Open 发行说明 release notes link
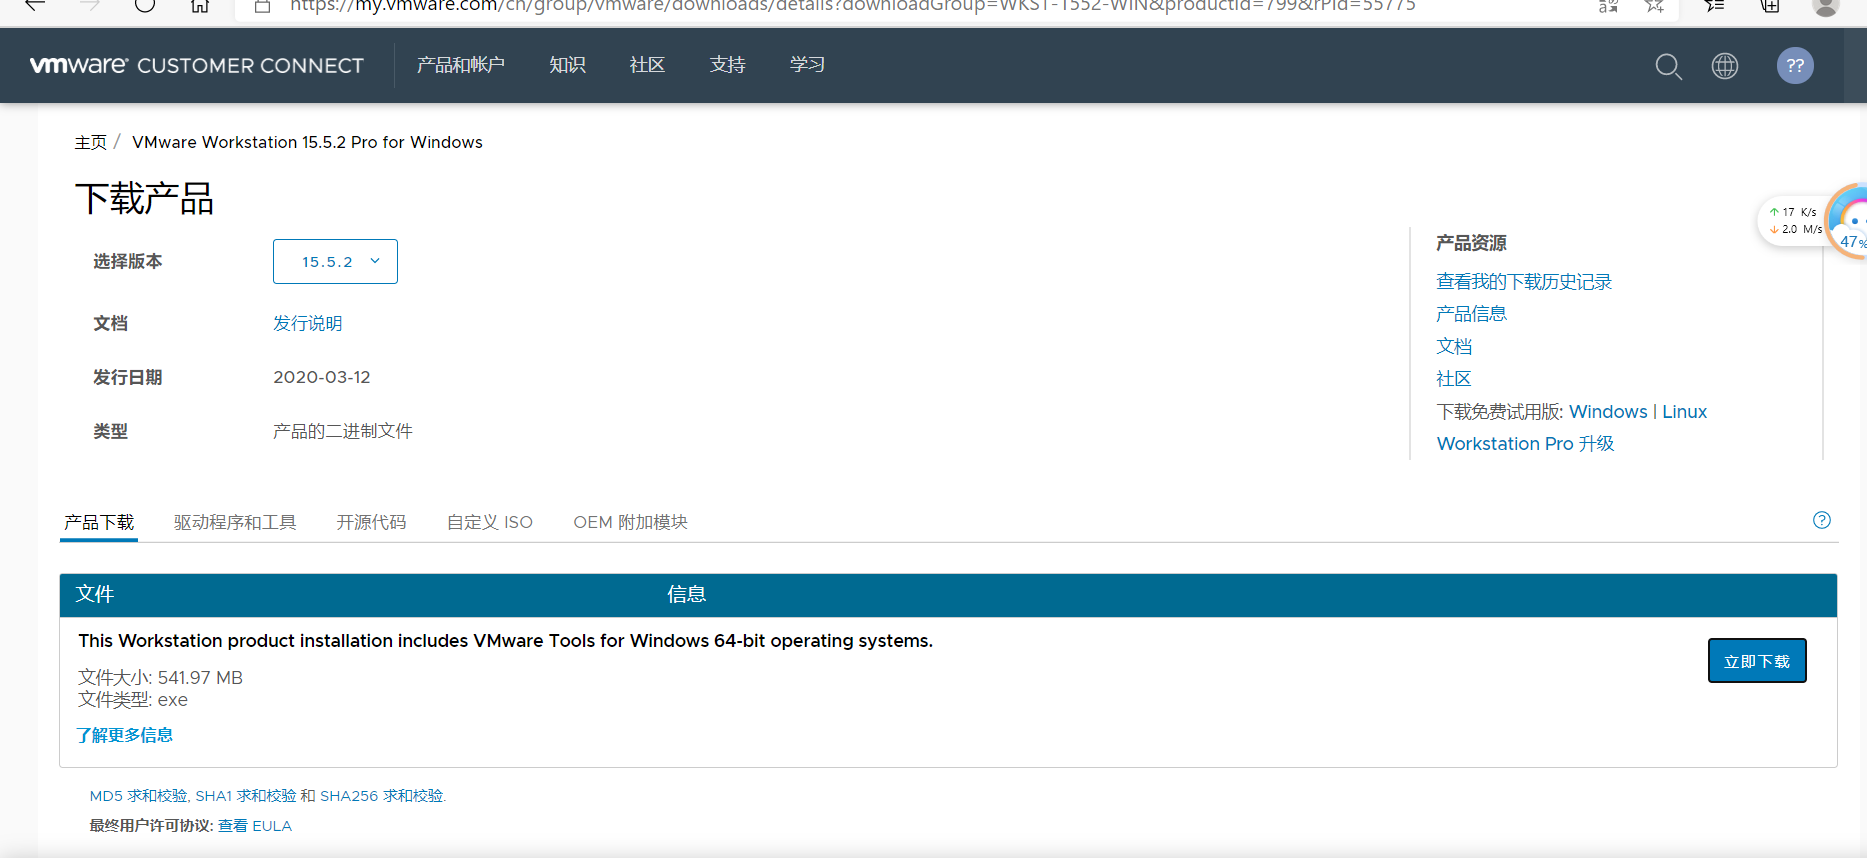The height and width of the screenshot is (858, 1867). click(307, 323)
